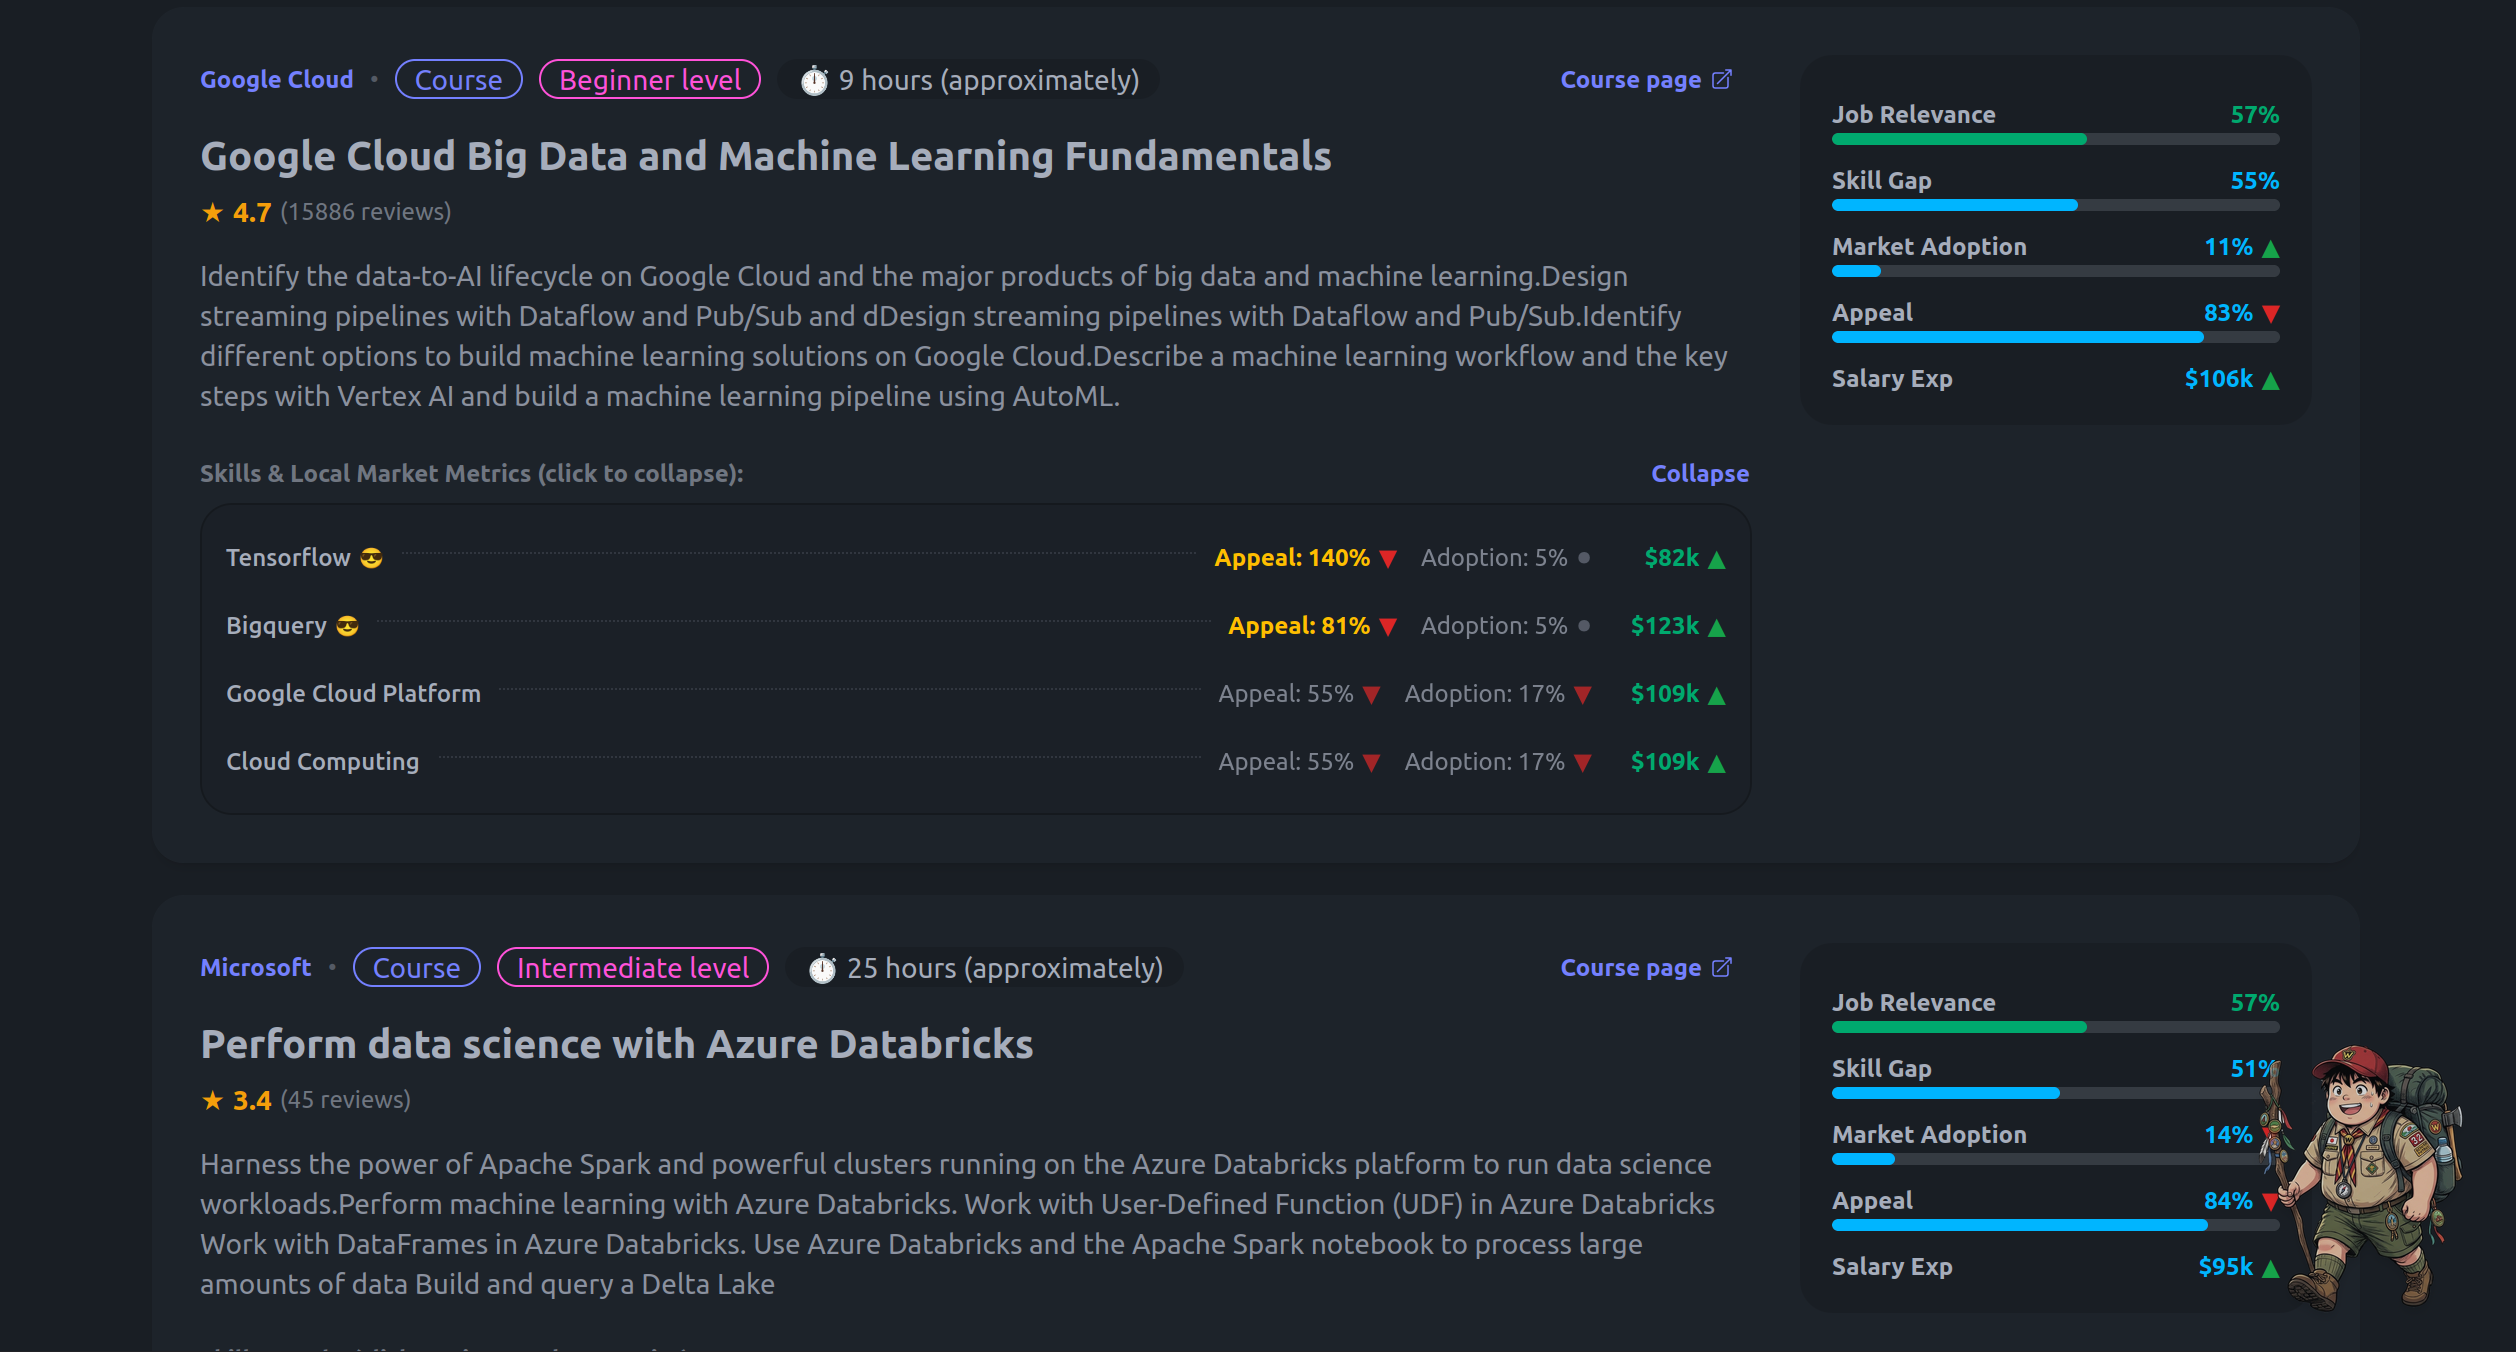Image resolution: width=2516 pixels, height=1352 pixels.
Task: Click the sunglasses emoji next to Bigquery
Action: (347, 626)
